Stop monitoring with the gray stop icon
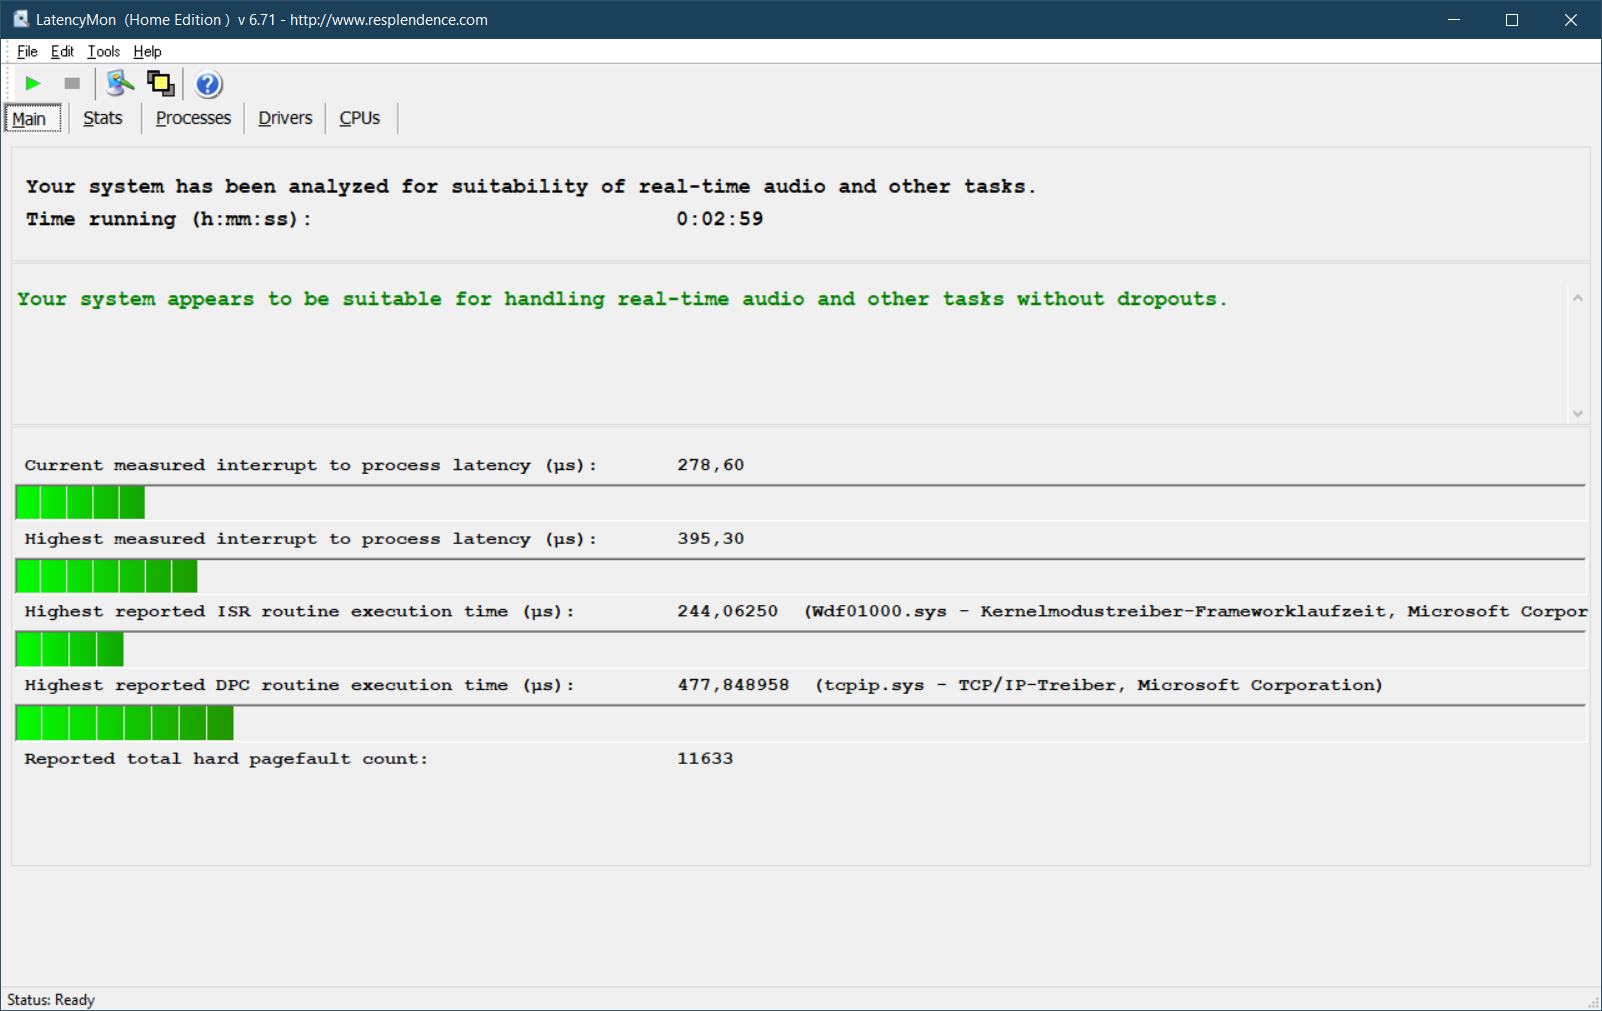Image resolution: width=1602 pixels, height=1011 pixels. point(72,84)
